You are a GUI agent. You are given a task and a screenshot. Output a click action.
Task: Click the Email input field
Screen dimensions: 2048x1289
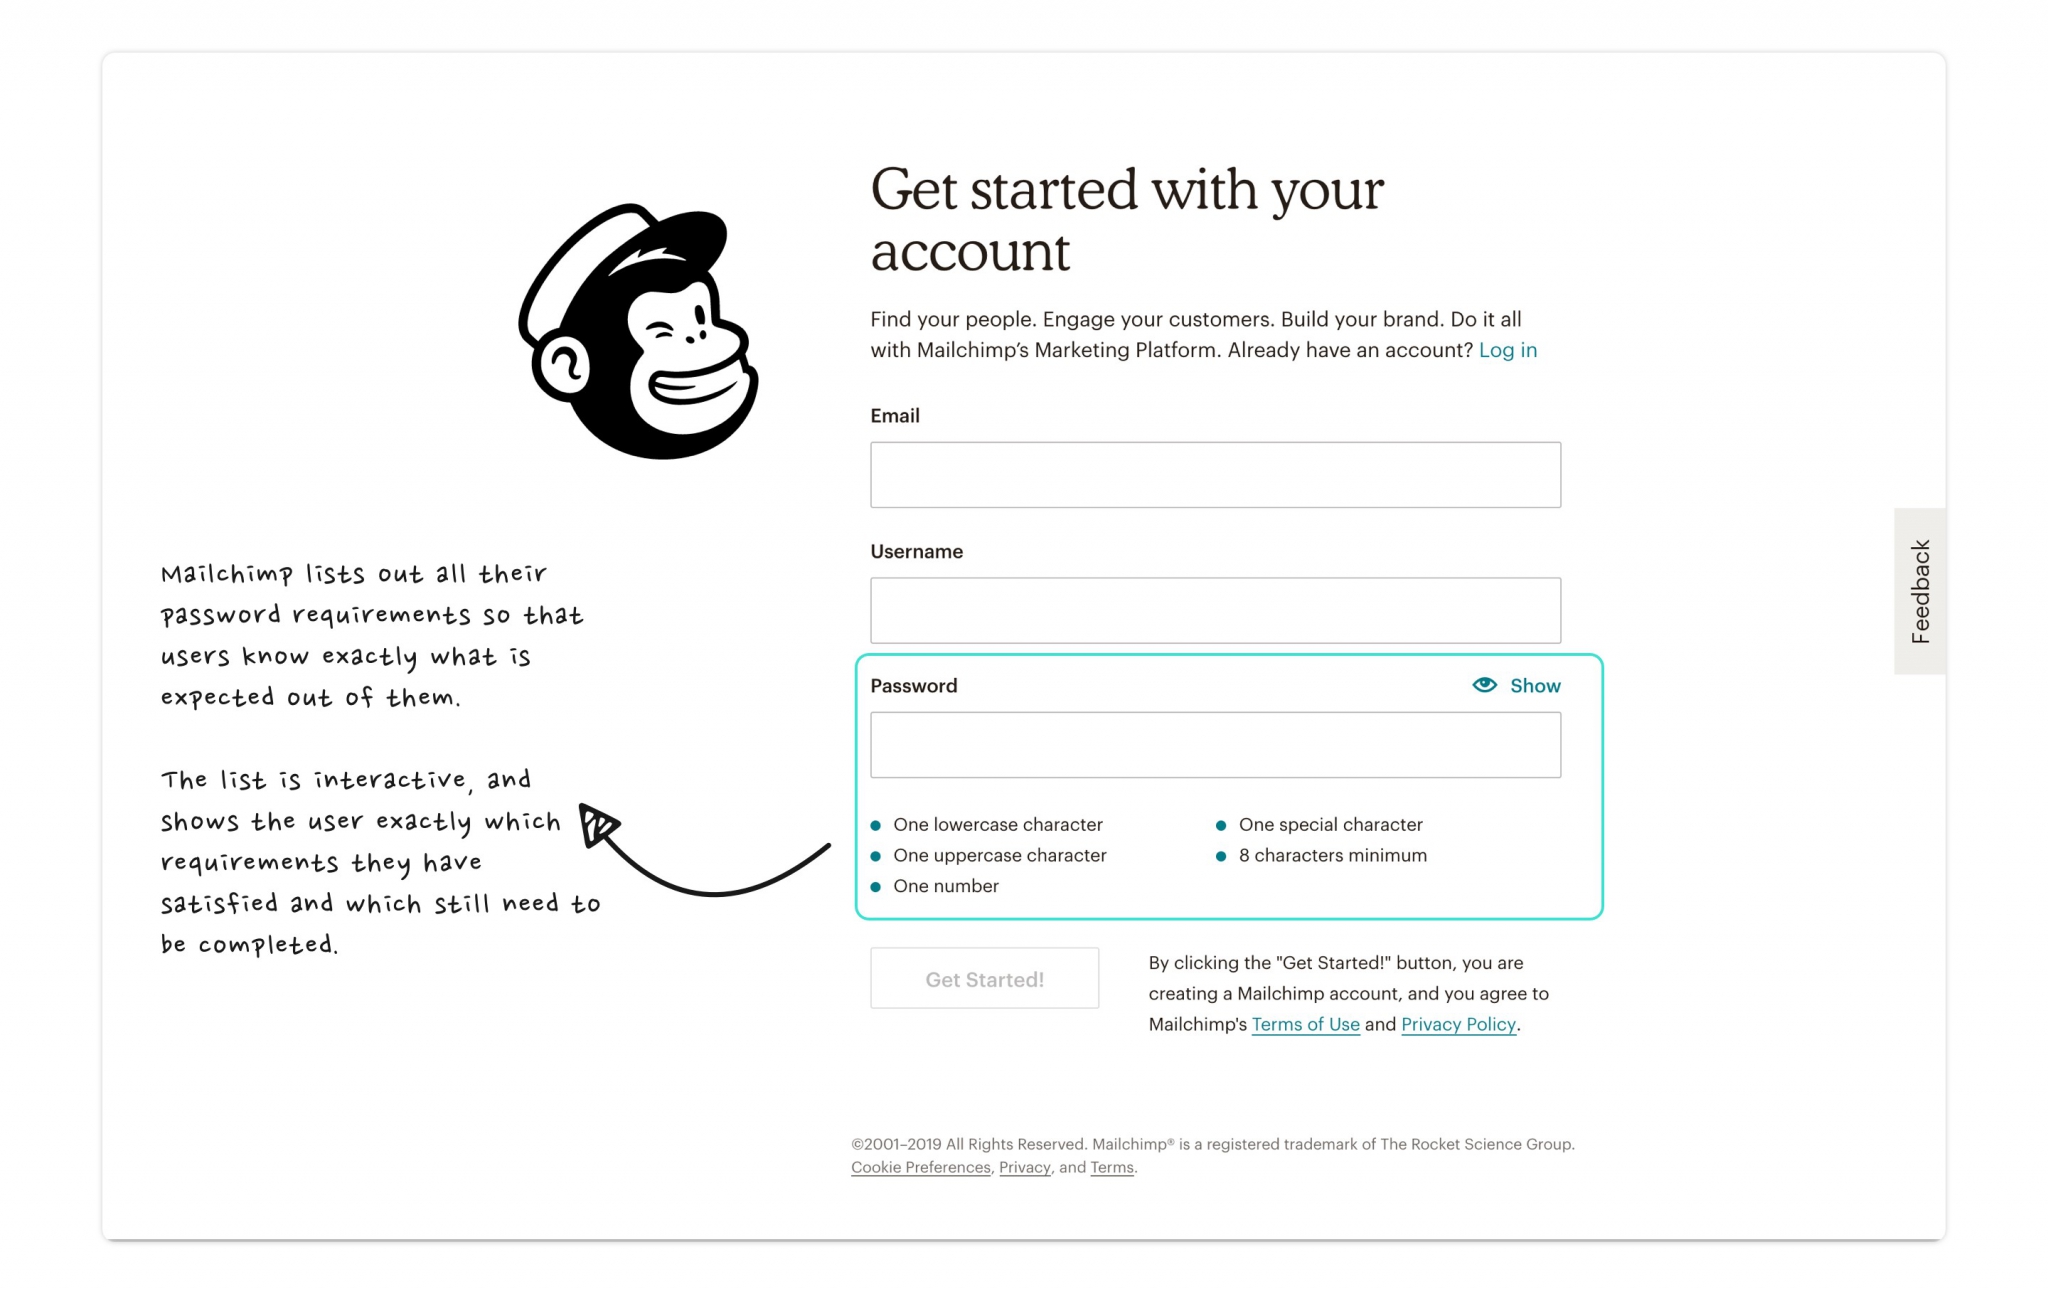pyautogui.click(x=1215, y=474)
